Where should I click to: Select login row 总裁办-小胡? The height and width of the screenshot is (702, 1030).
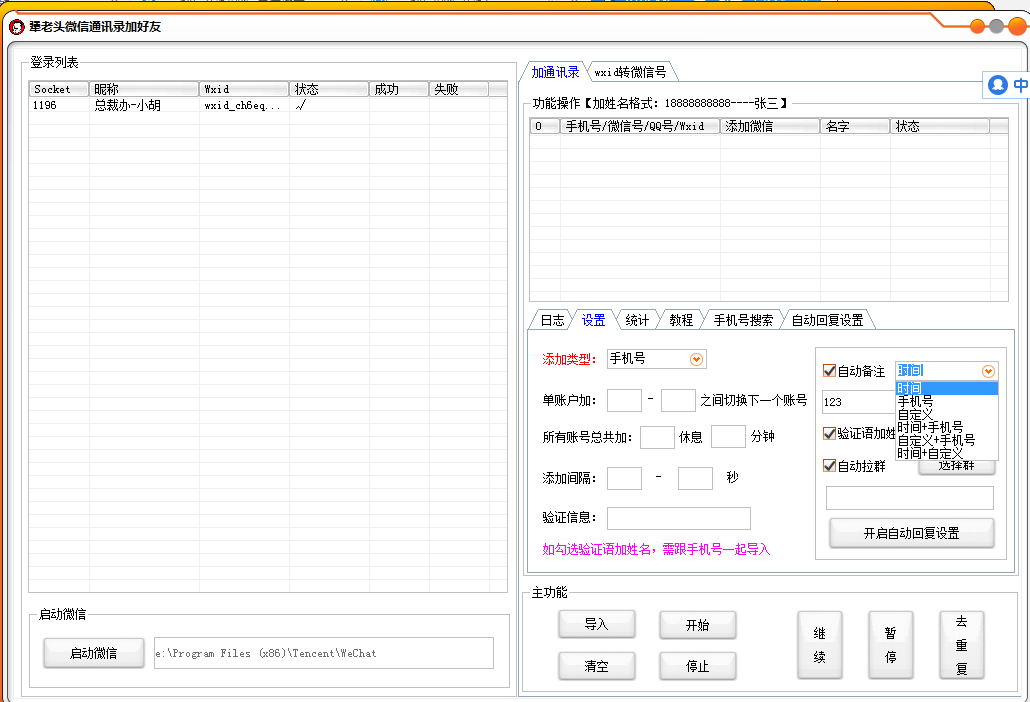tap(268, 105)
